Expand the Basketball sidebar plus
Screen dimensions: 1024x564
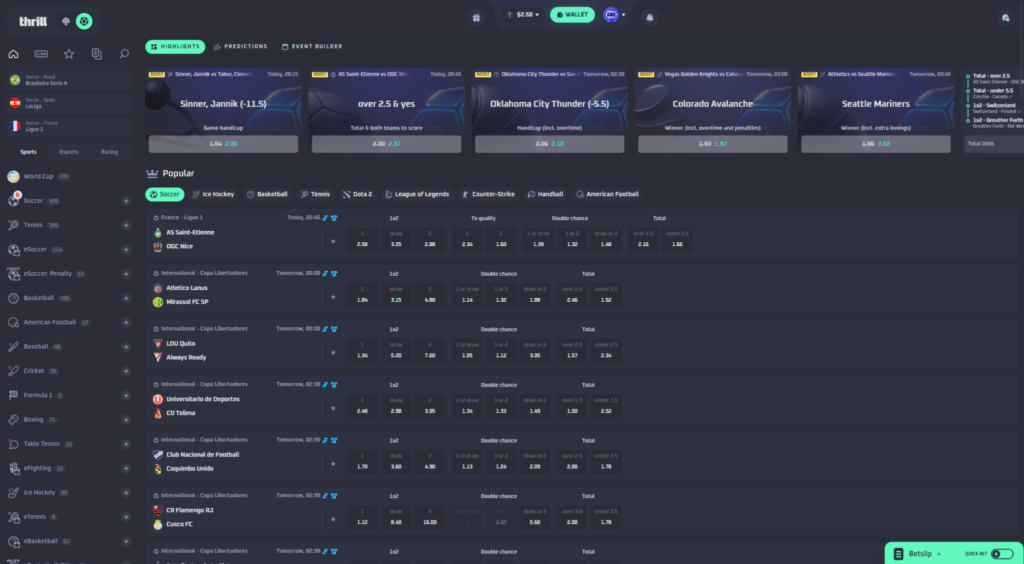coord(126,298)
